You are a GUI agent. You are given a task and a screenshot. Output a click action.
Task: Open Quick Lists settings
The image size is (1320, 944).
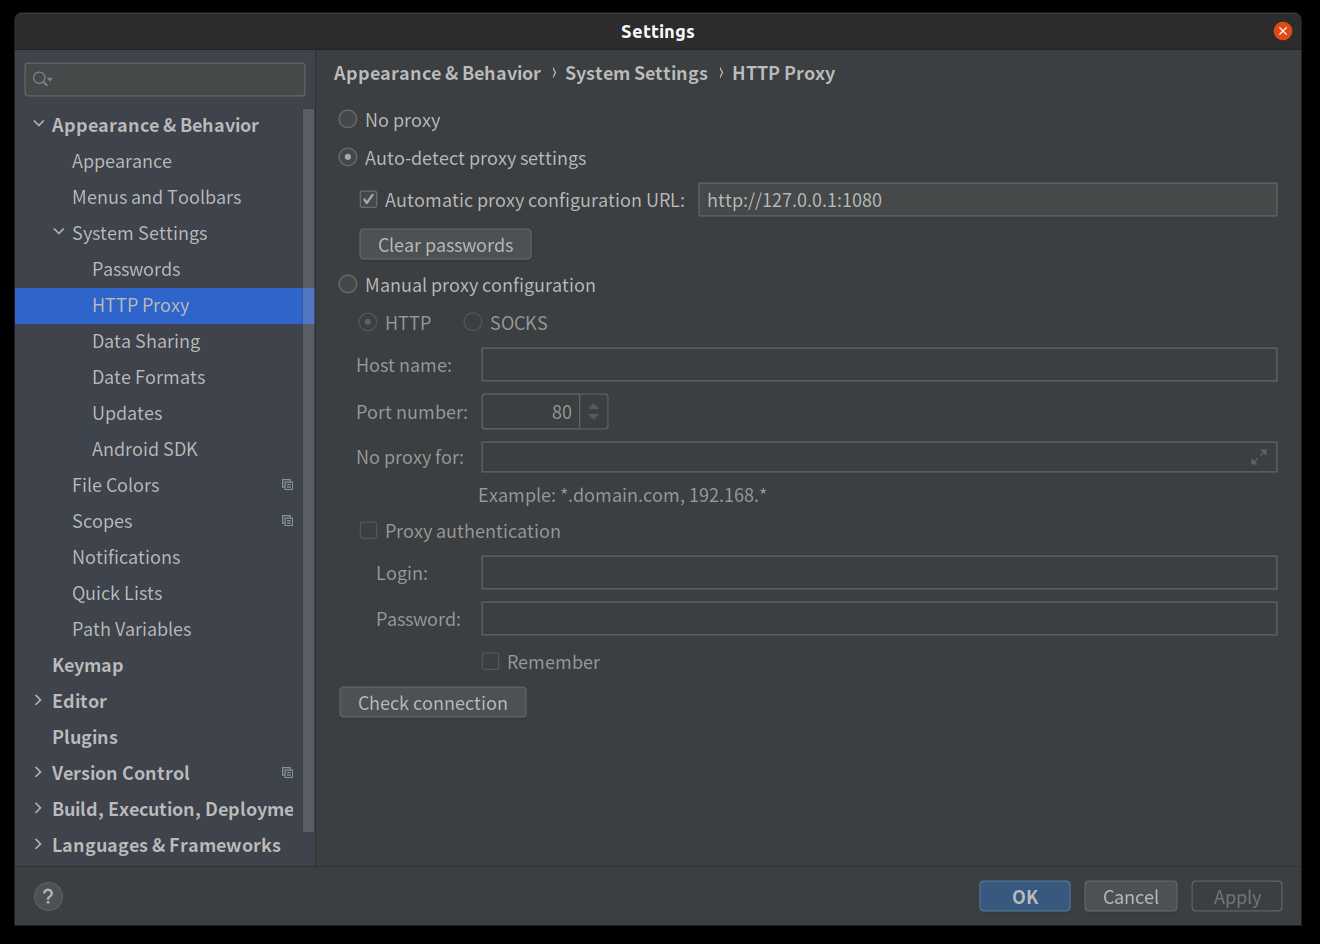(117, 593)
